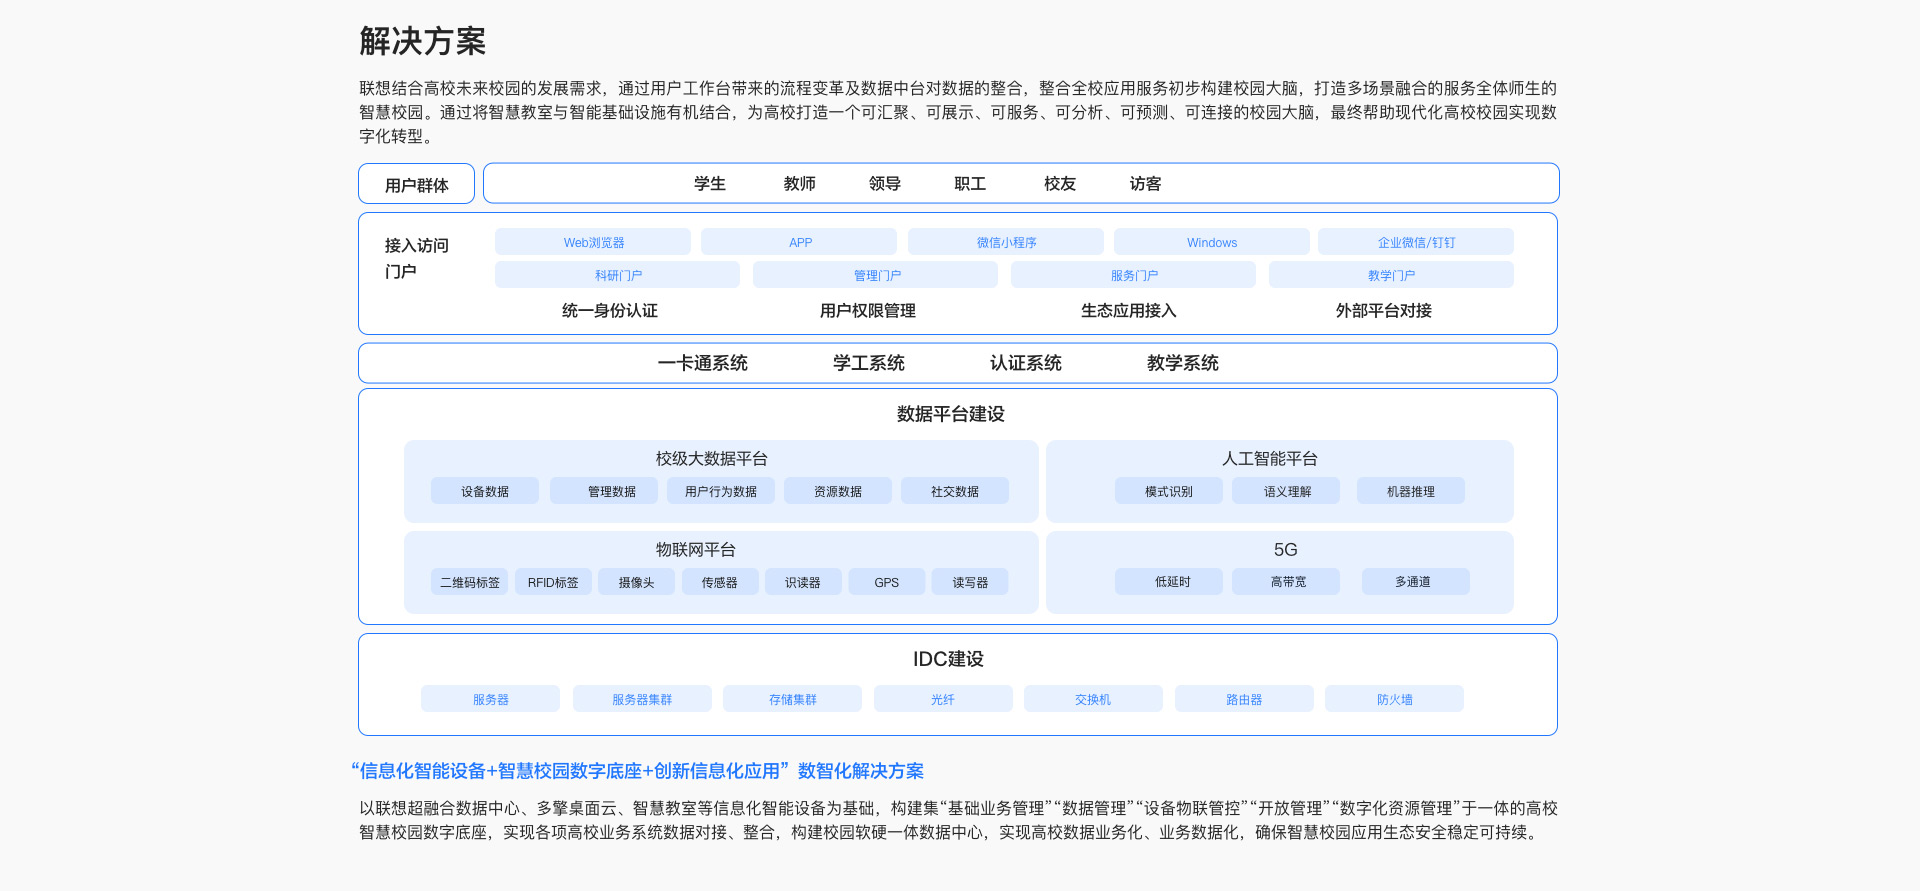The height and width of the screenshot is (891, 1920).
Task: Select the APP access tag
Action: 799,242
